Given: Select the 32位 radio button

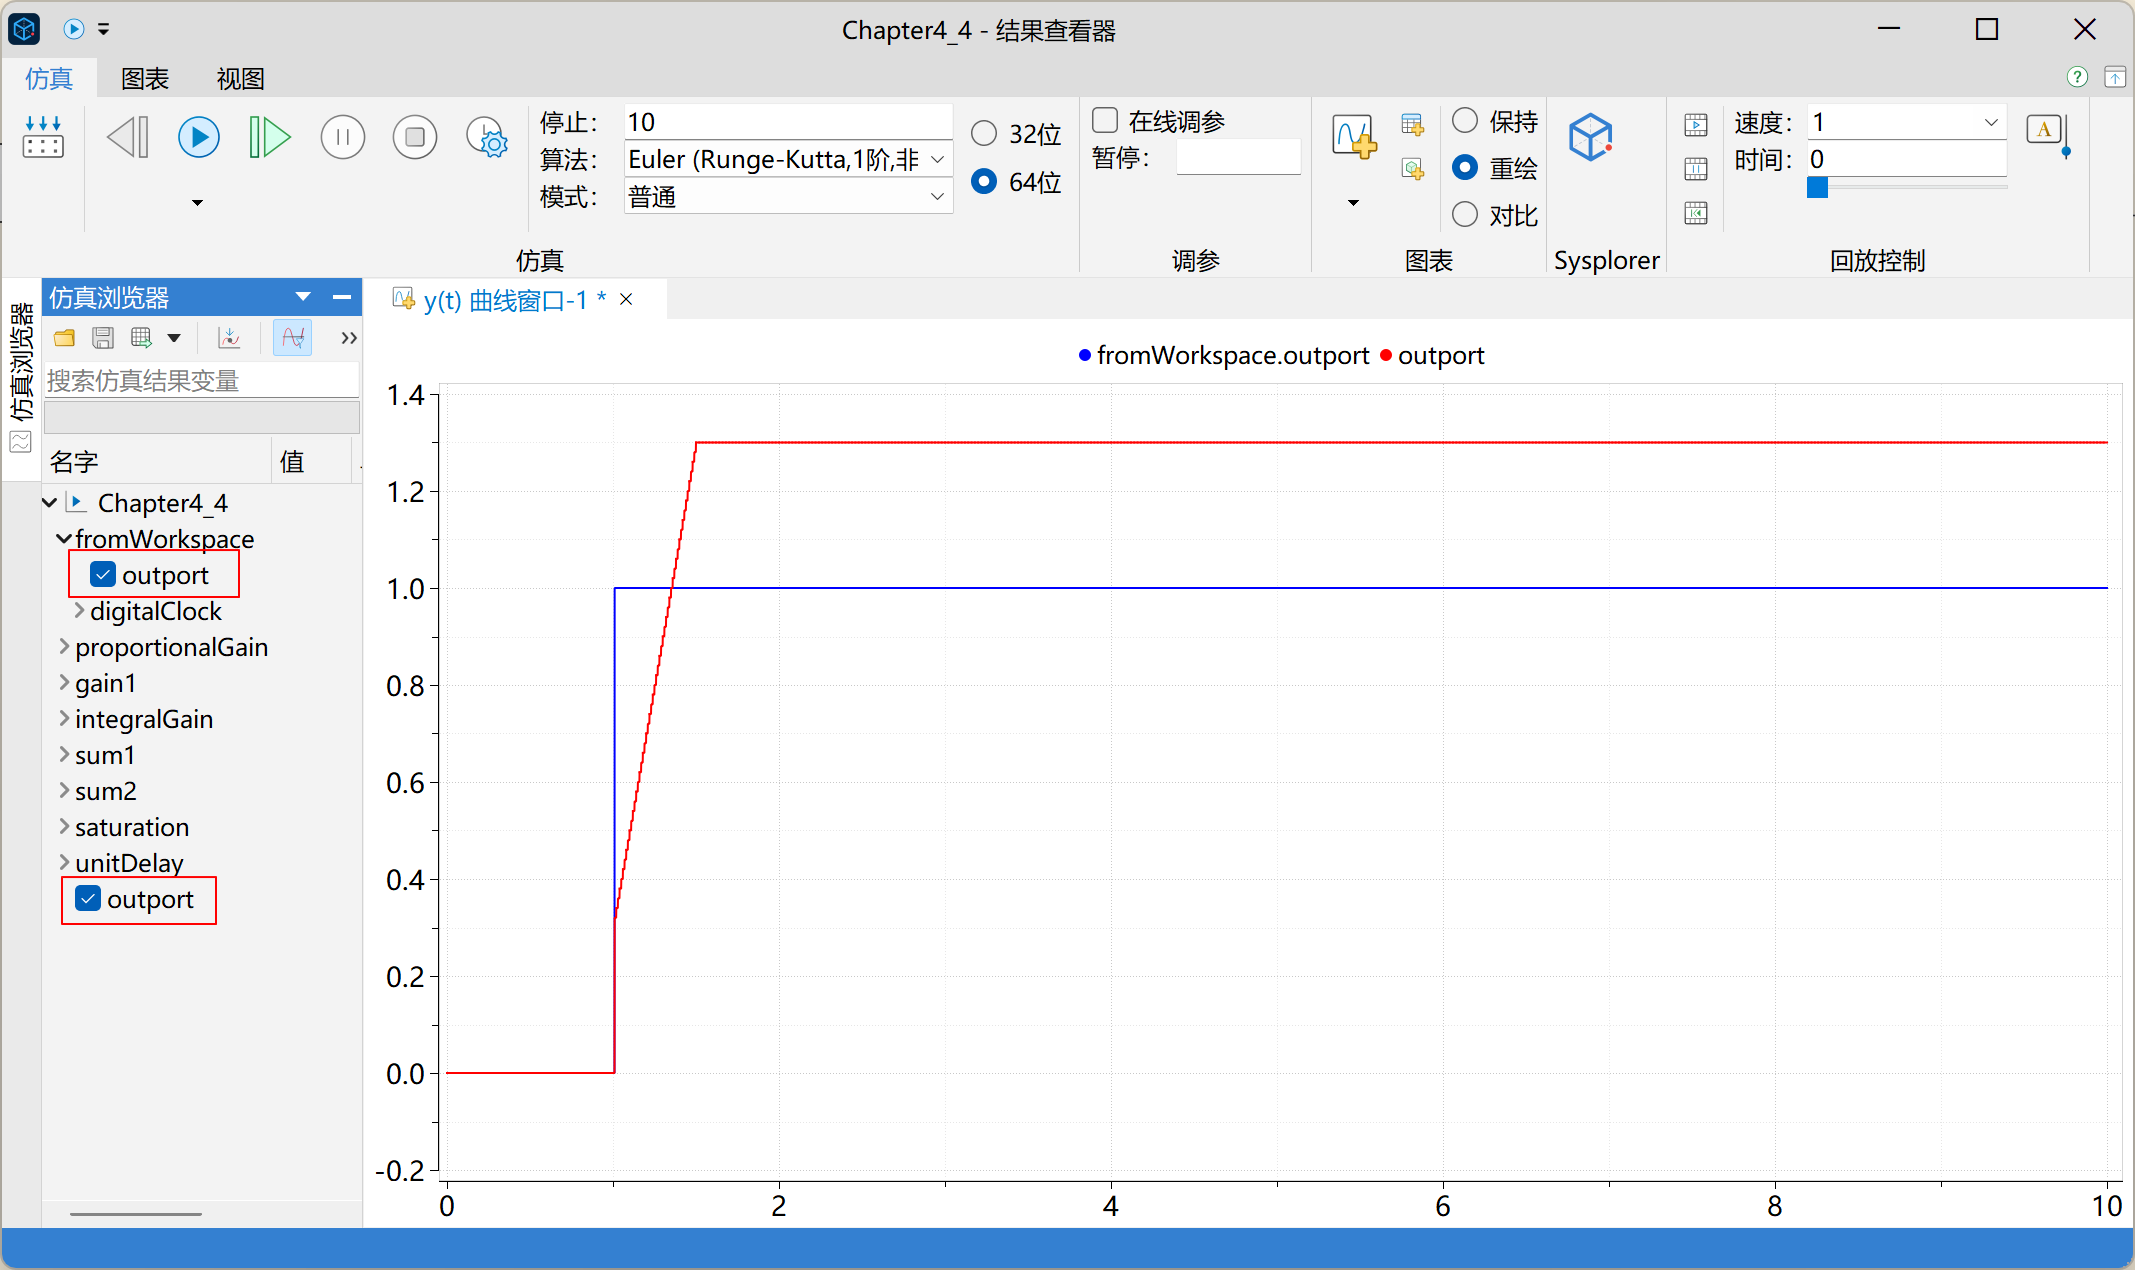Looking at the screenshot, I should pyautogui.click(x=984, y=133).
